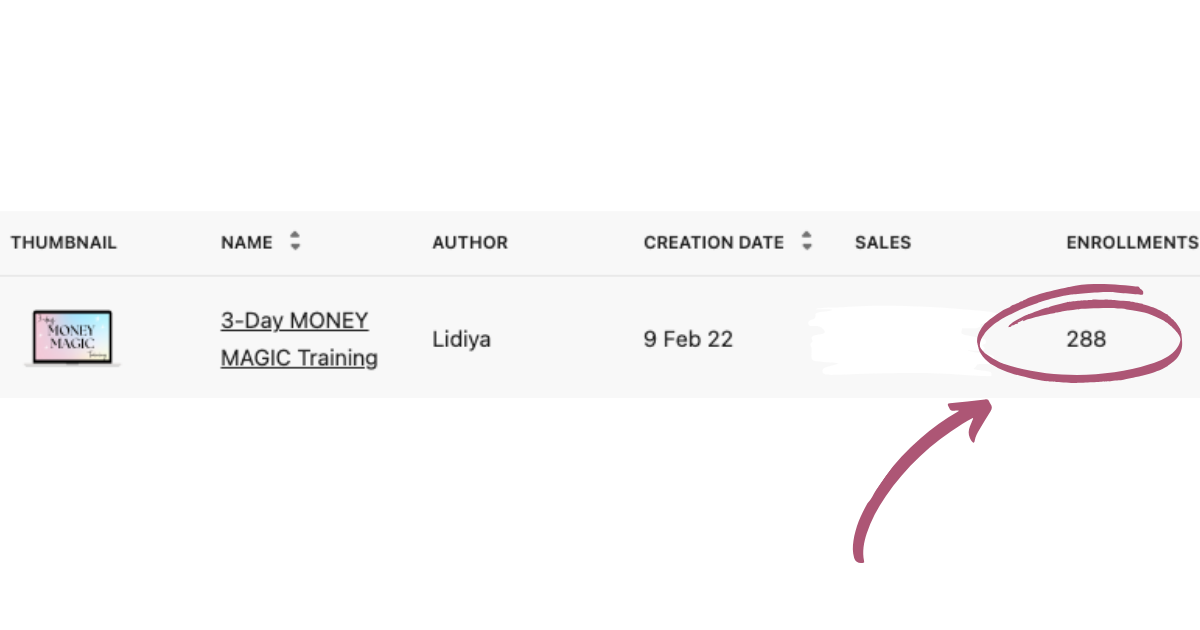1200x630 pixels.
Task: Click the MONEY MAGIC laptop thumbnail
Action: click(72, 338)
